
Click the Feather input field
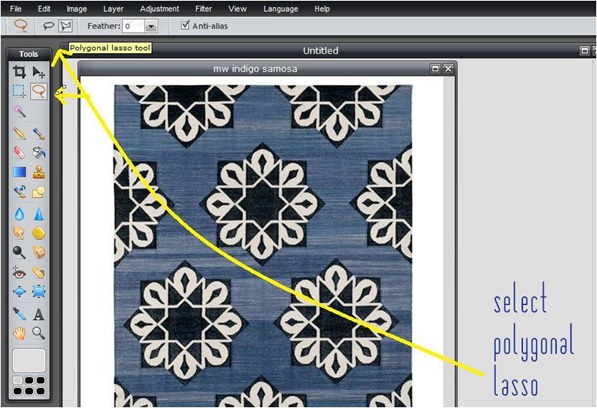pos(134,26)
